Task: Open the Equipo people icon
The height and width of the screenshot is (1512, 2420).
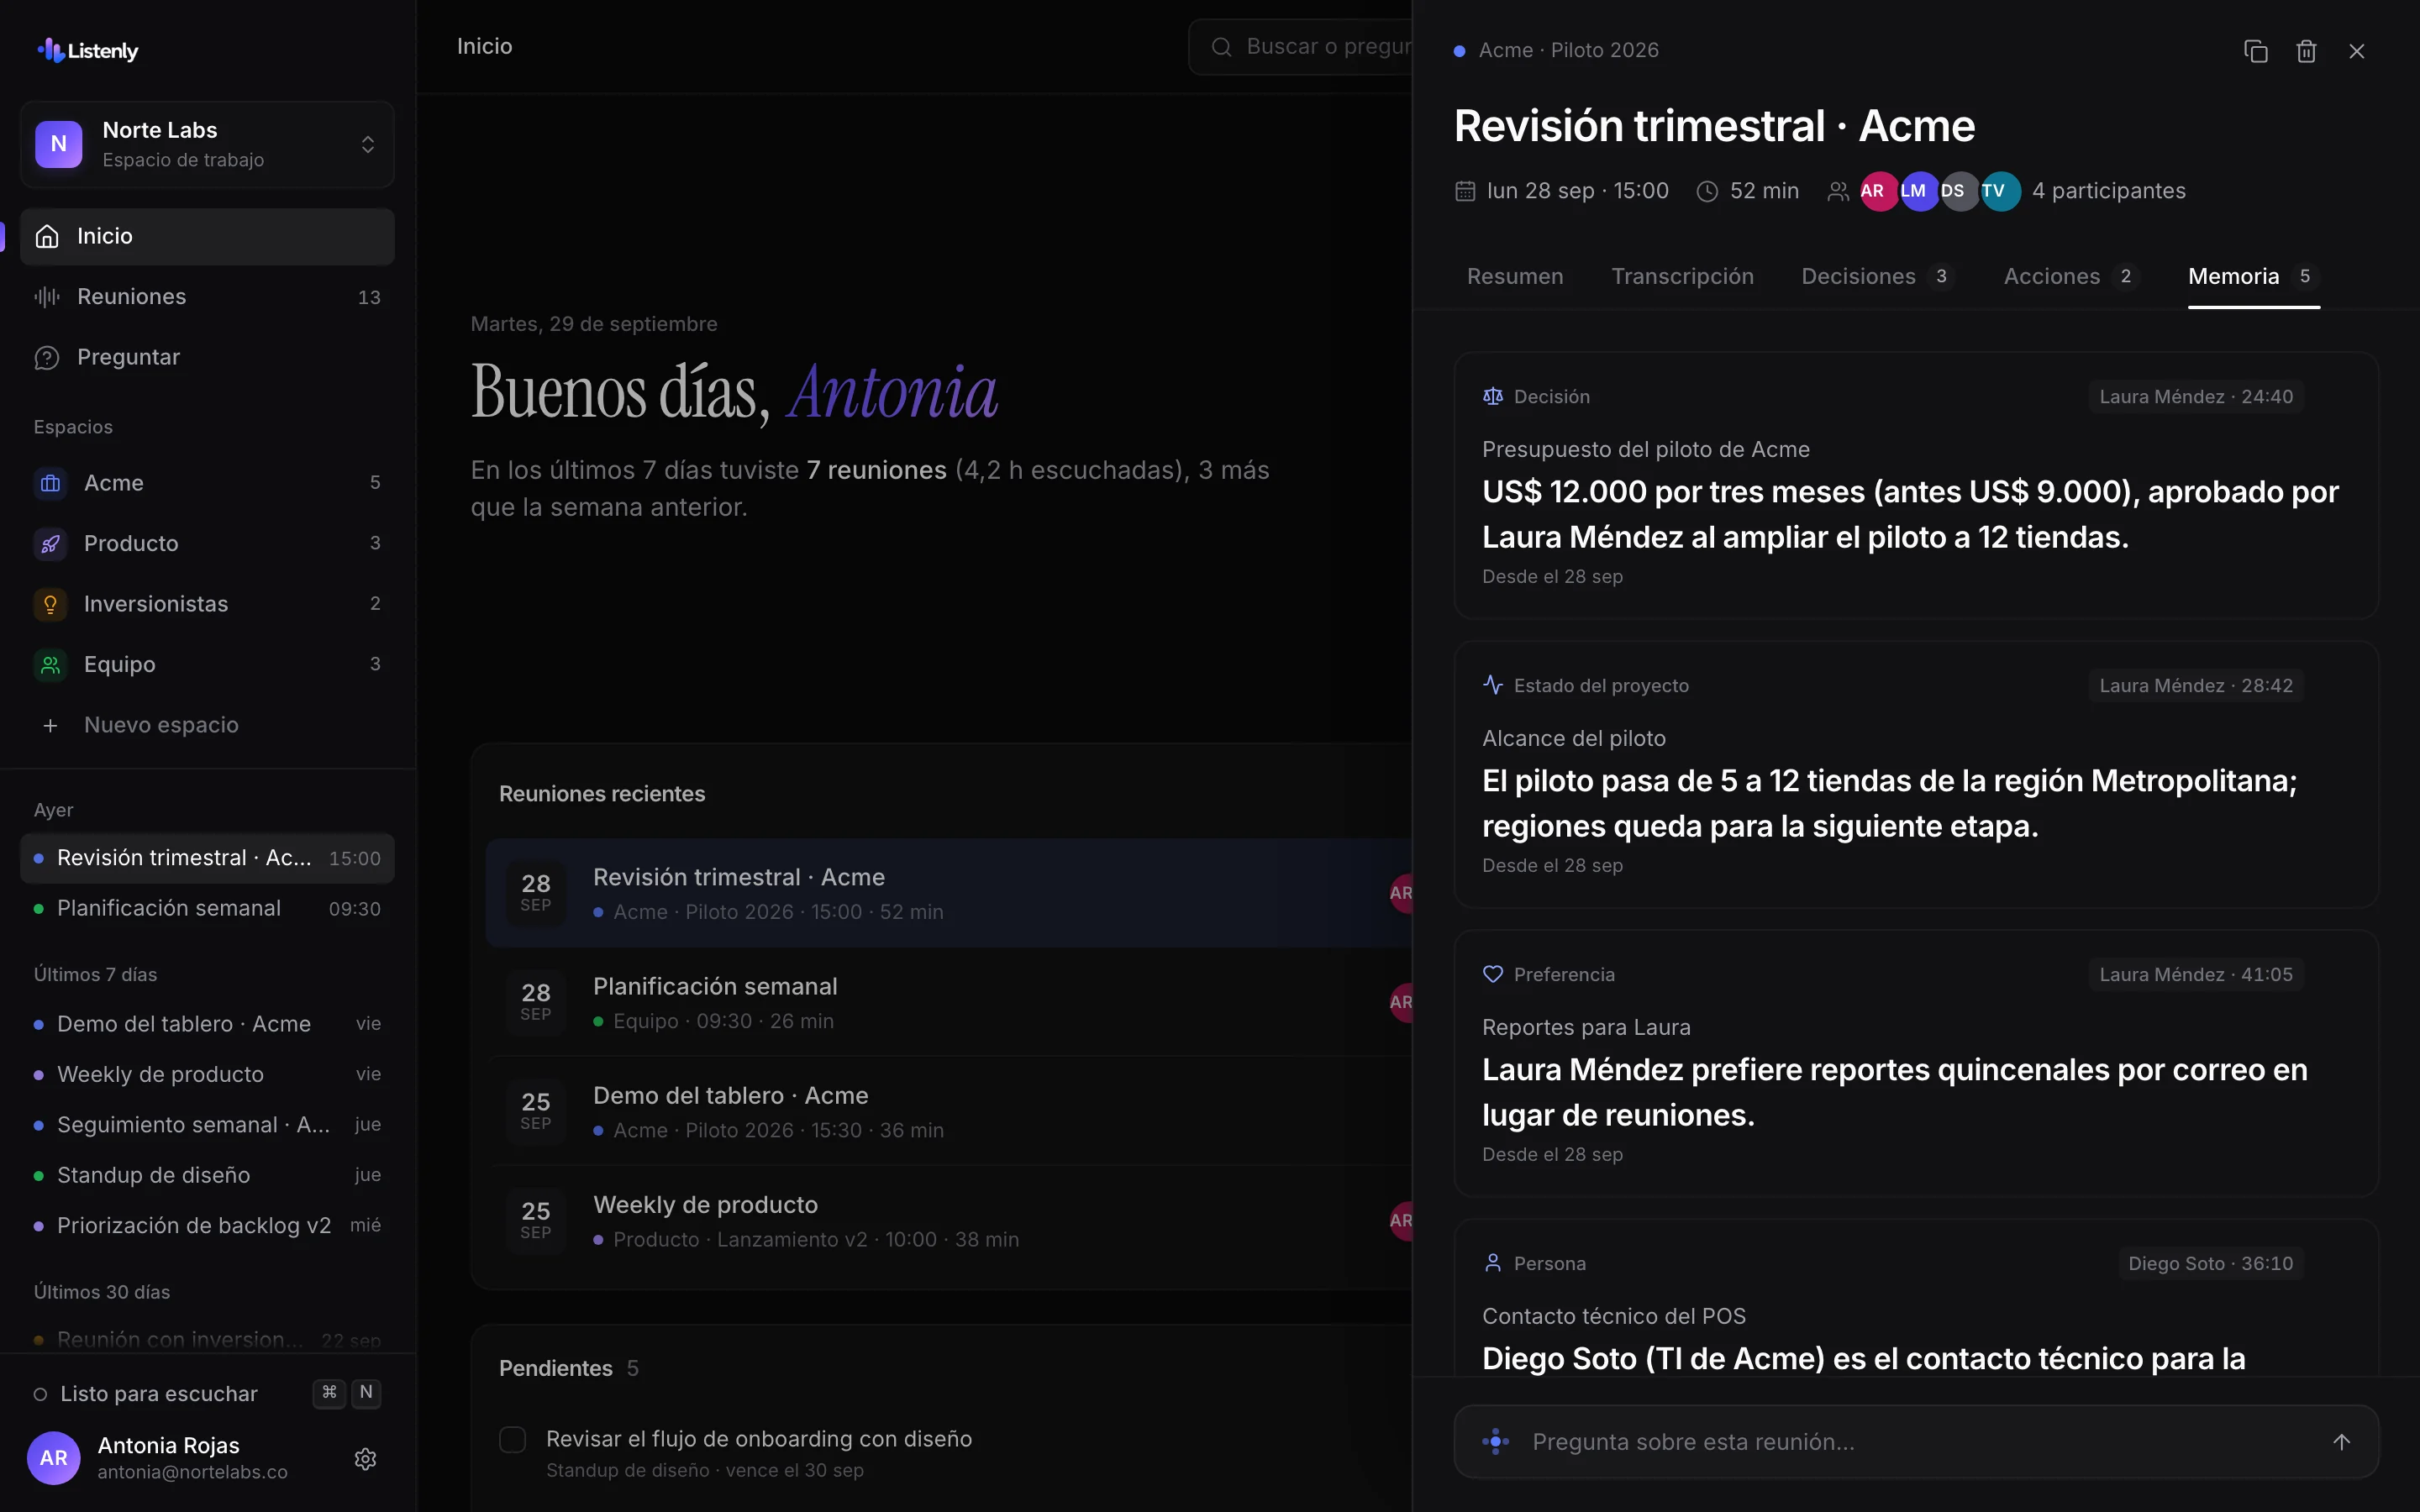Action: (x=50, y=665)
